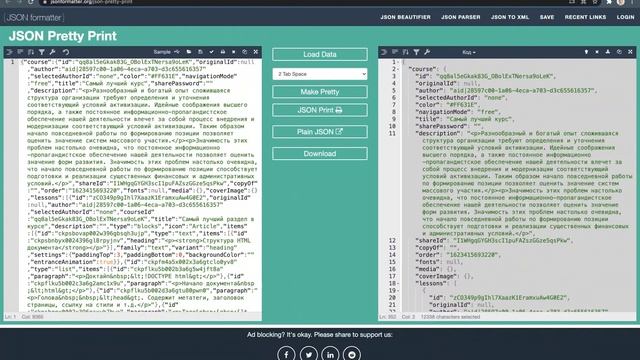Click the download icon in right output toolbar
The width and height of the screenshot is (640, 360).
[608, 52]
